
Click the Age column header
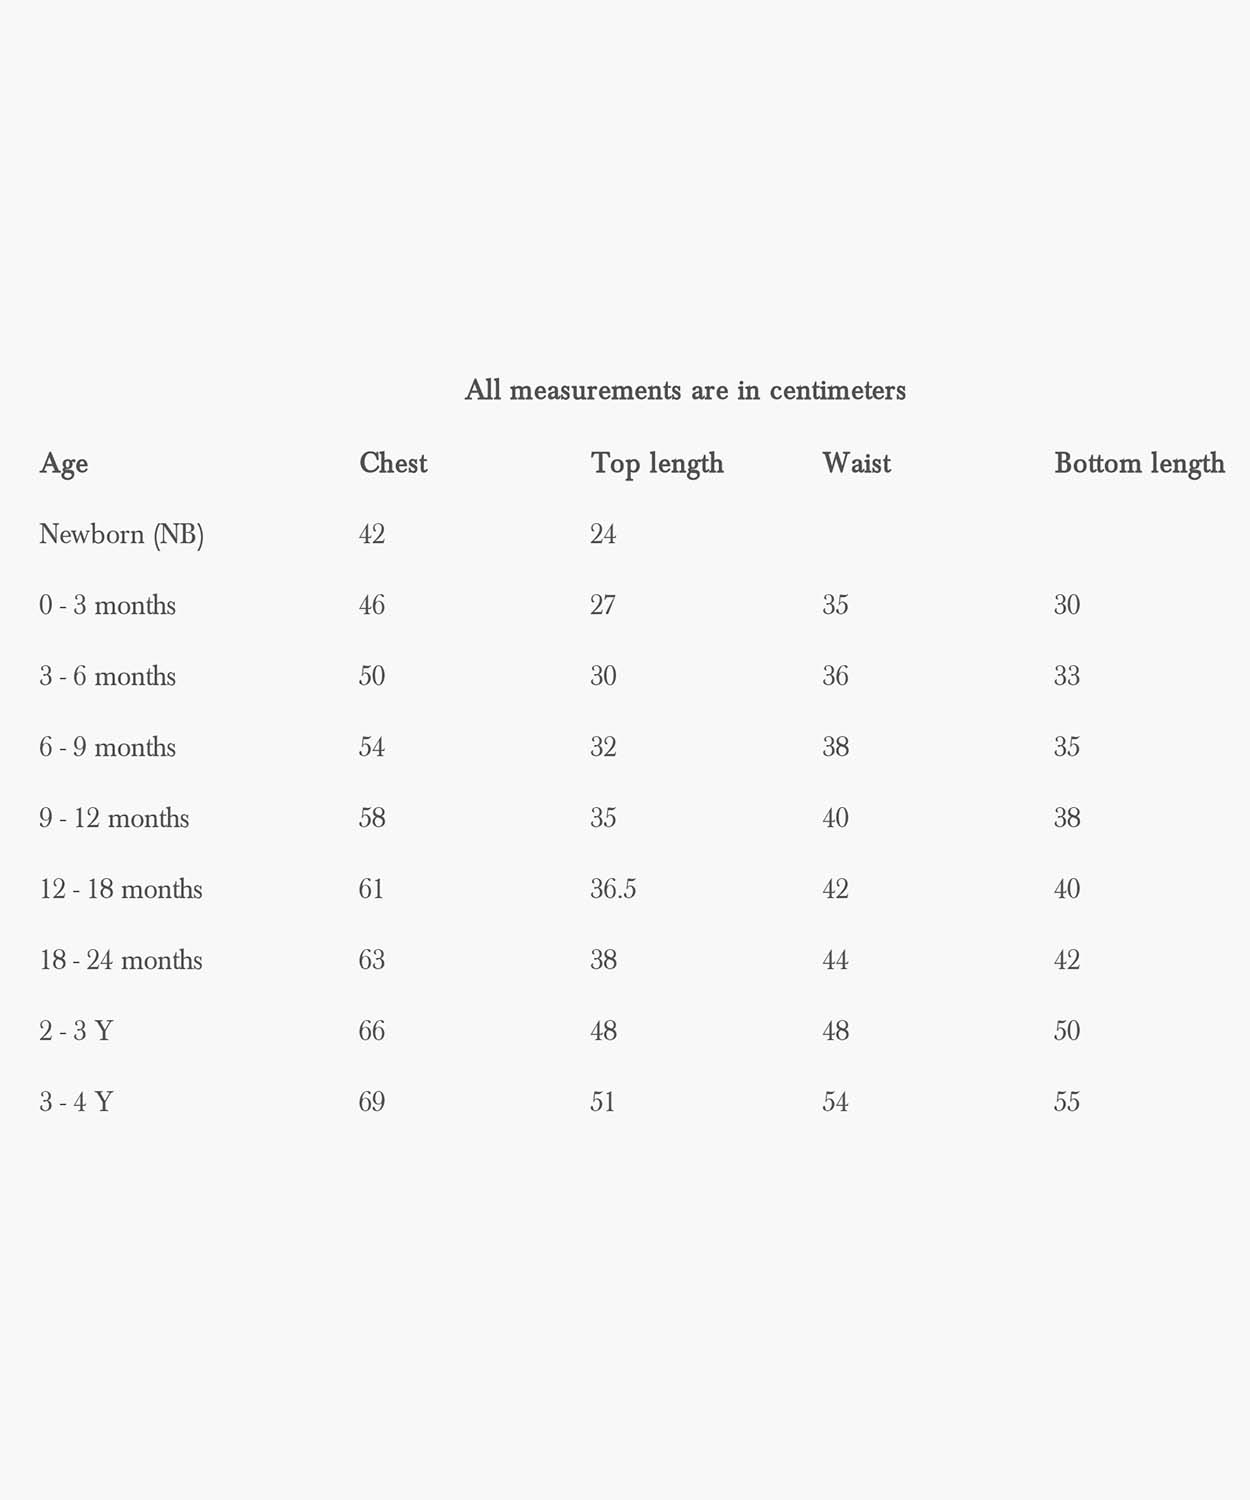pyautogui.click(x=64, y=464)
